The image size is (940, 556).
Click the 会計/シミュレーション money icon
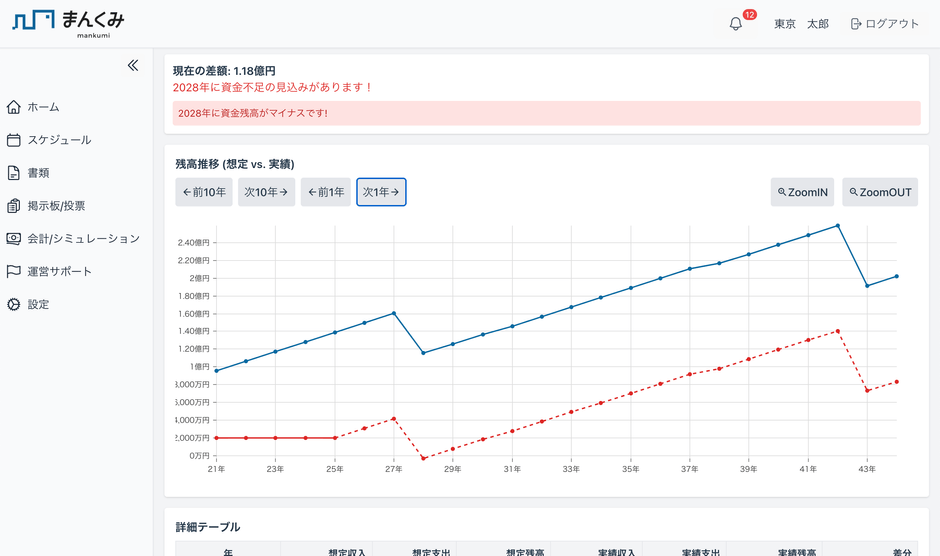pos(14,239)
